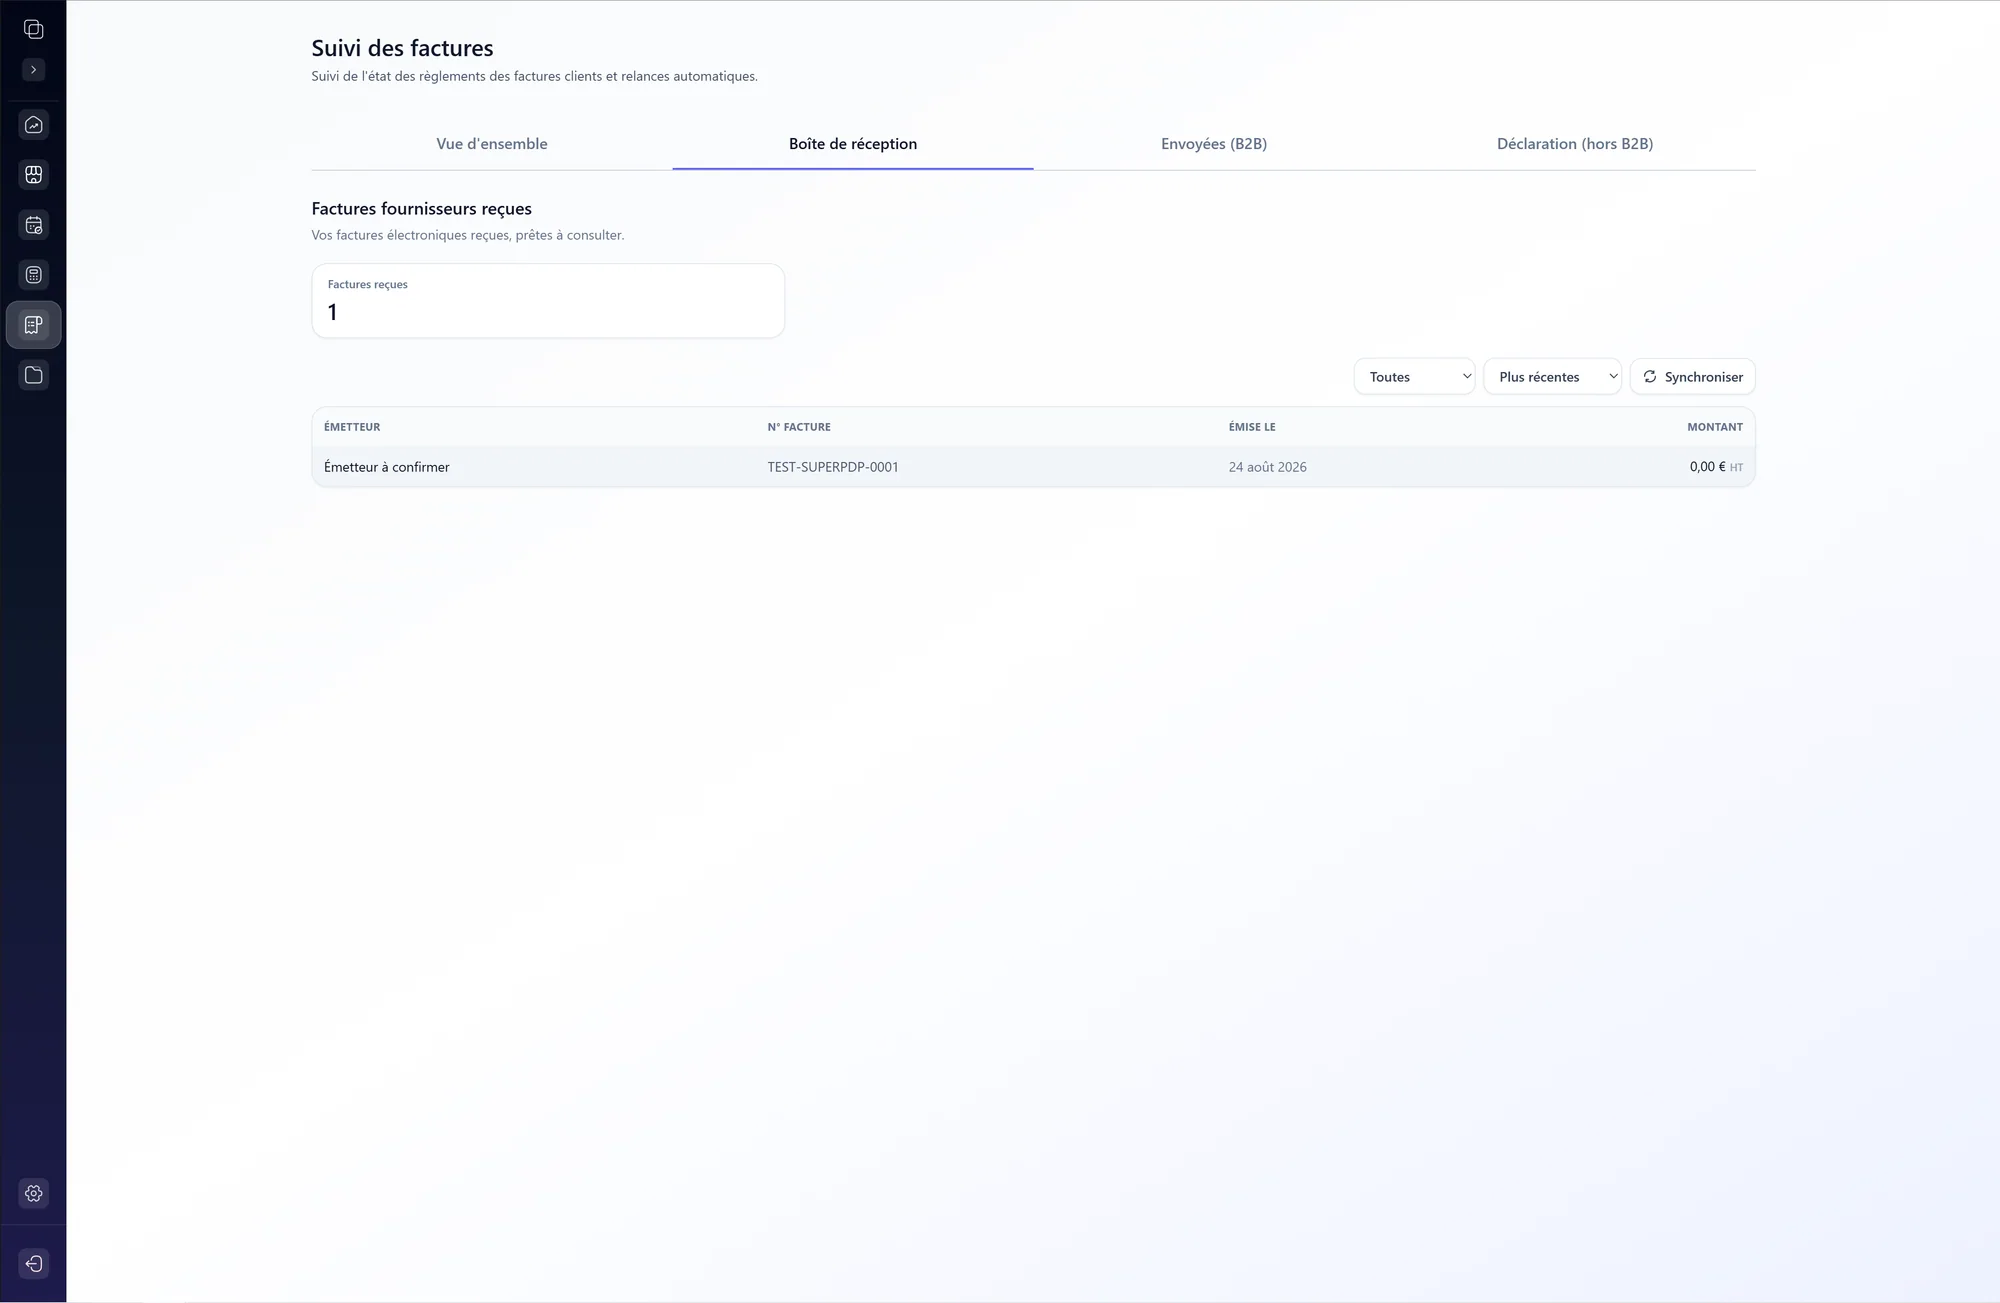Open the Envoyées (B2B) tab
The image size is (2000, 1303).
1214,144
